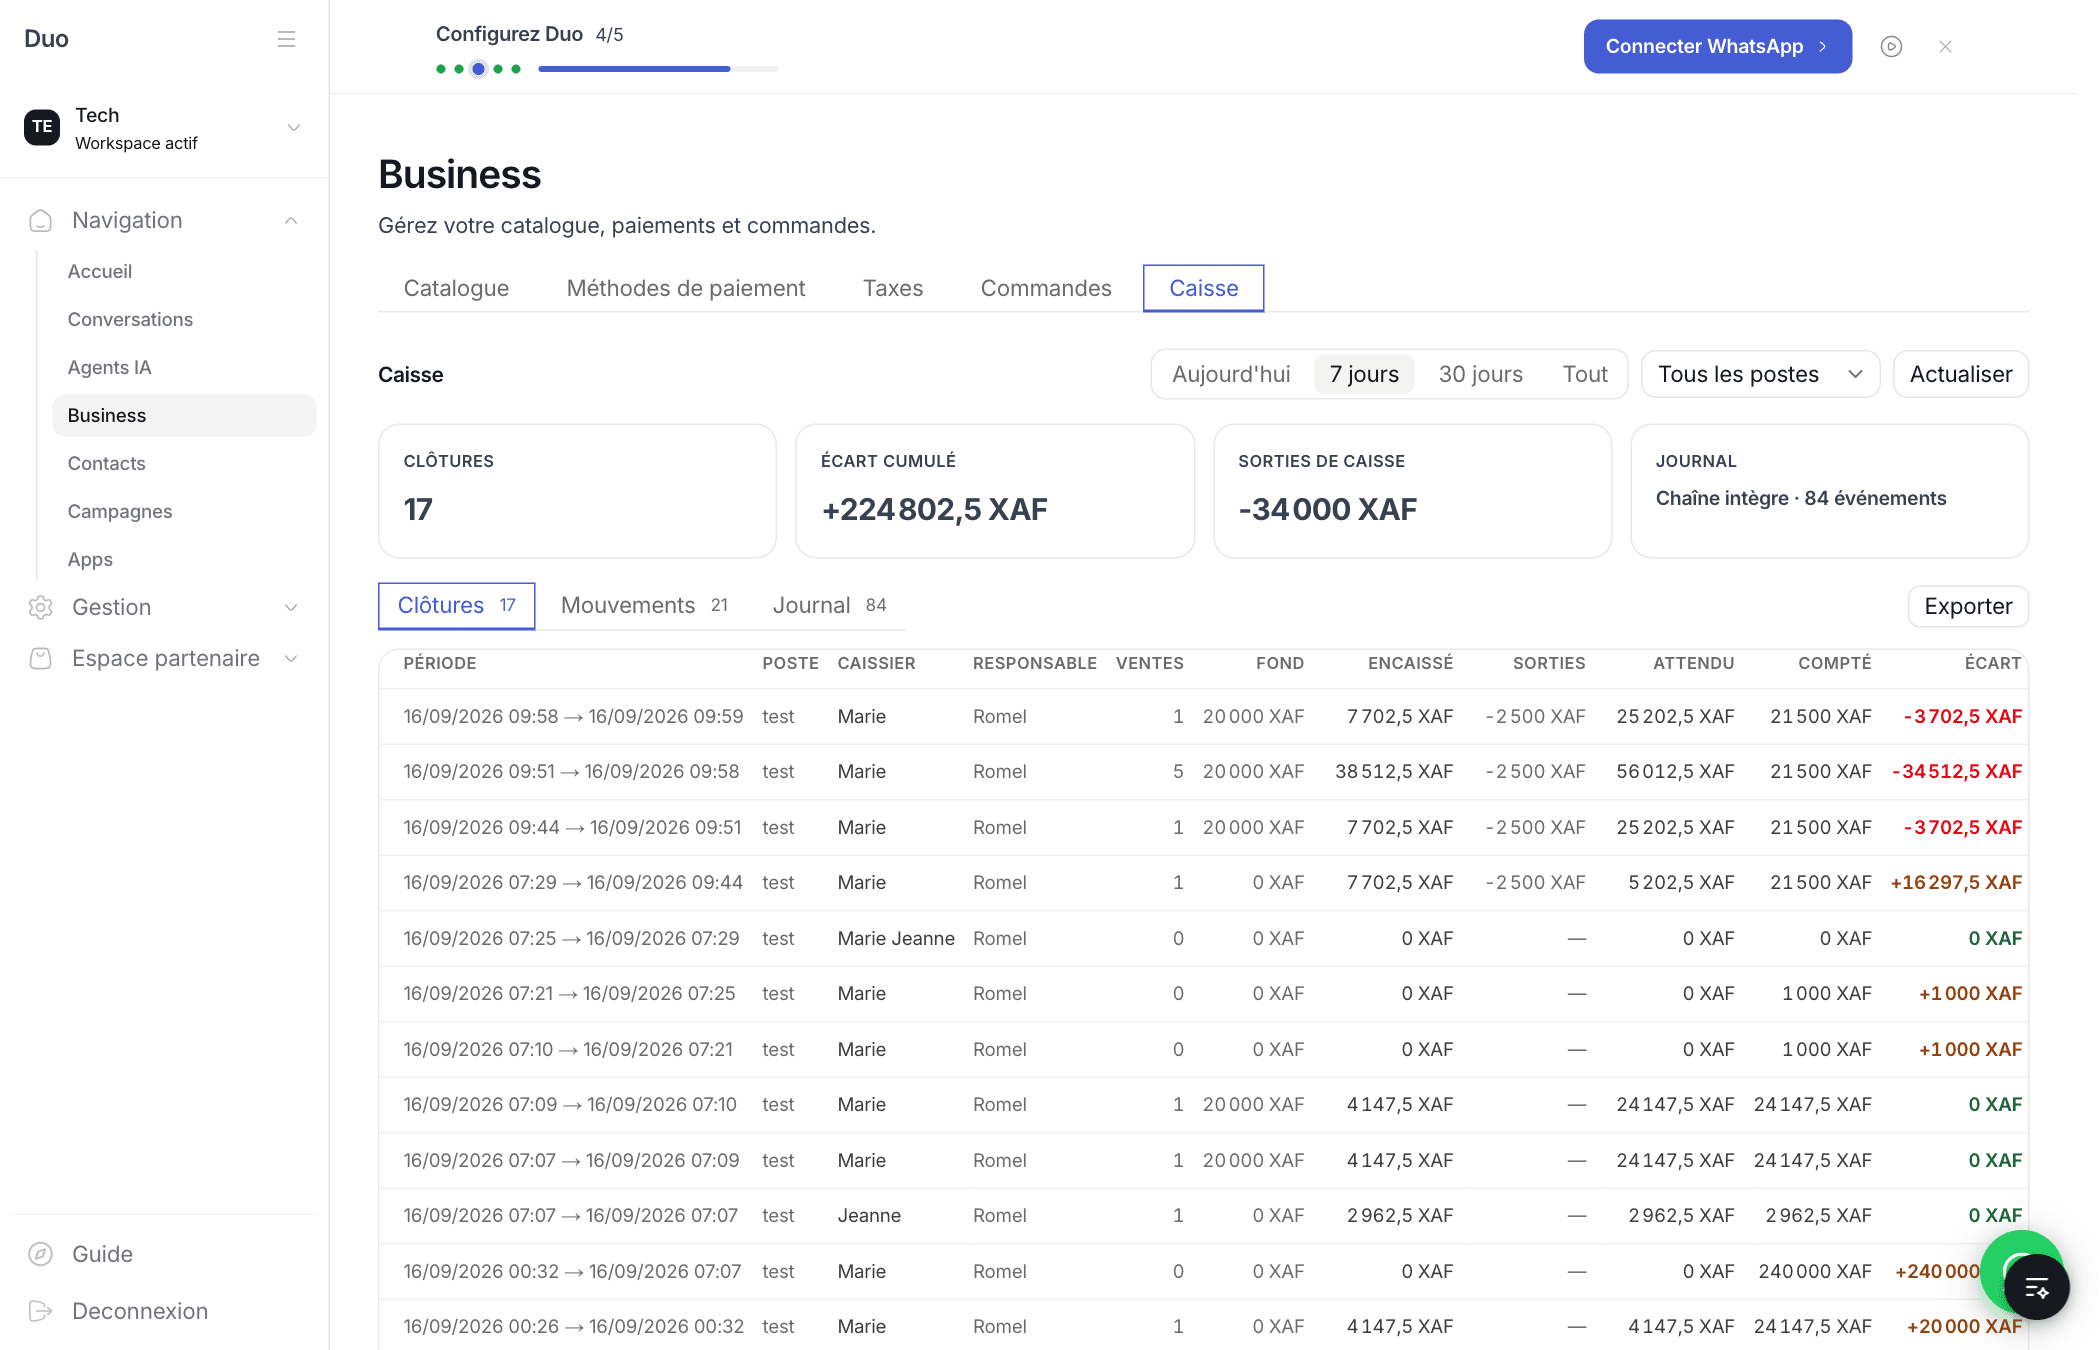Switch to the Méthodes de paiement tab
The image size is (2100, 1350).
point(686,288)
